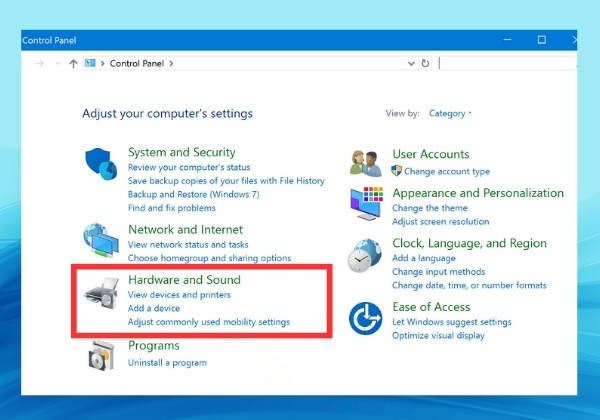Open the recent locations dropdown arrow
600x420 pixels.
tap(58, 63)
